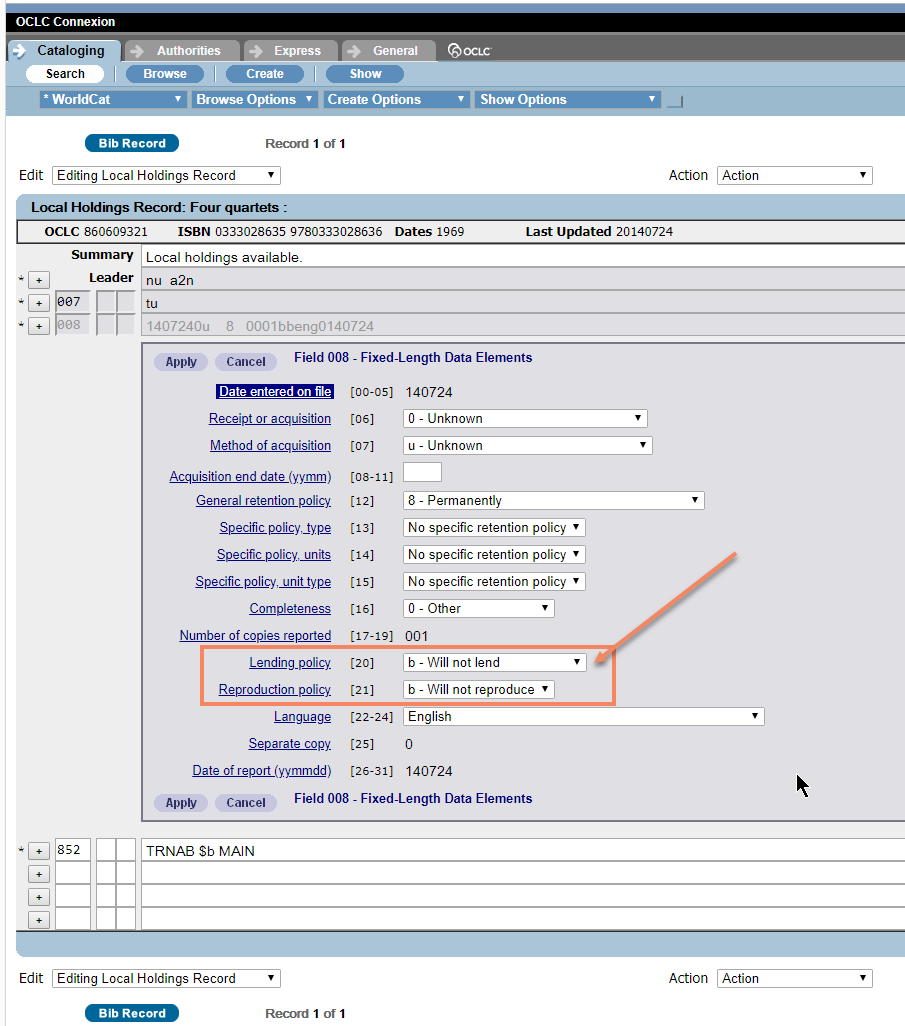Click the top Apply button in Field 008
This screenshot has width=905, height=1026.
point(181,362)
